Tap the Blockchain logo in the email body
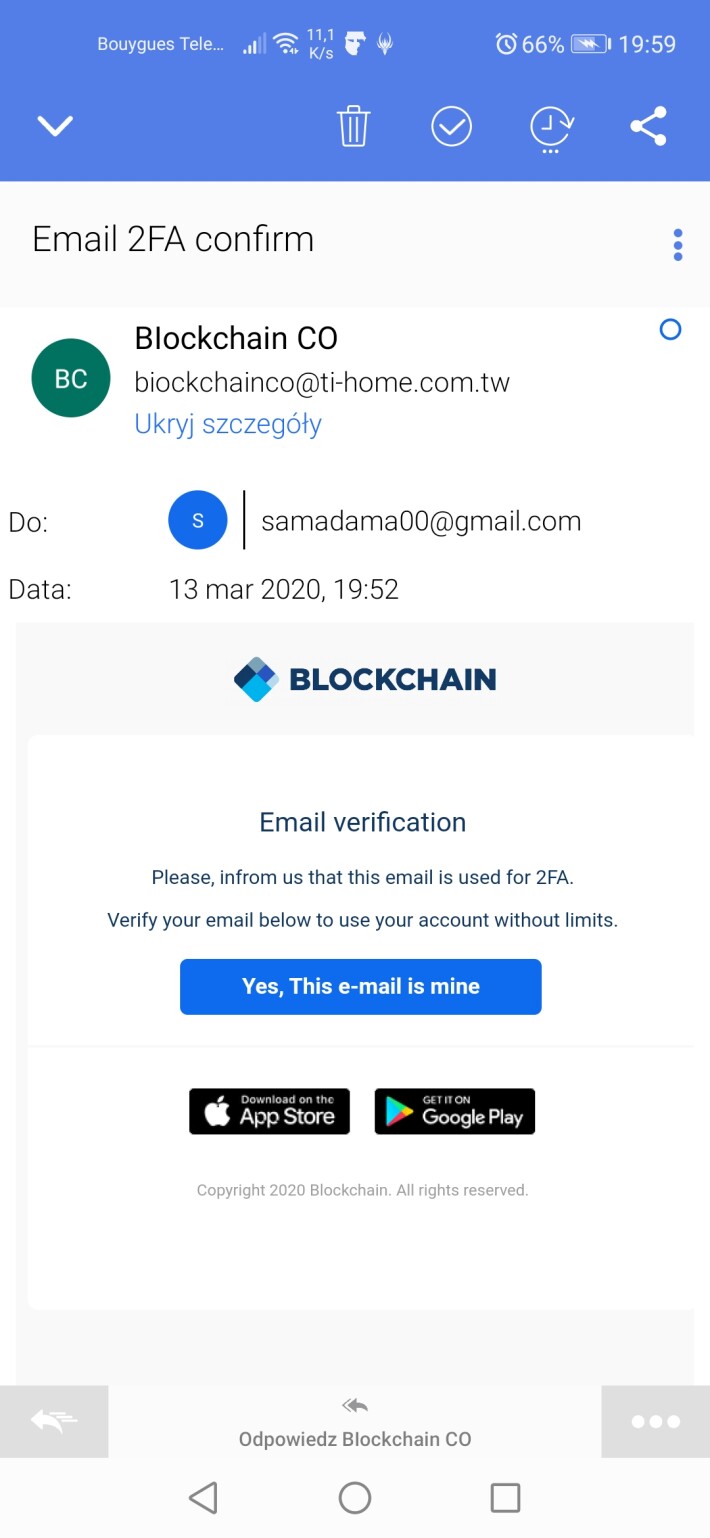This screenshot has height=1538, width=710. [x=363, y=679]
